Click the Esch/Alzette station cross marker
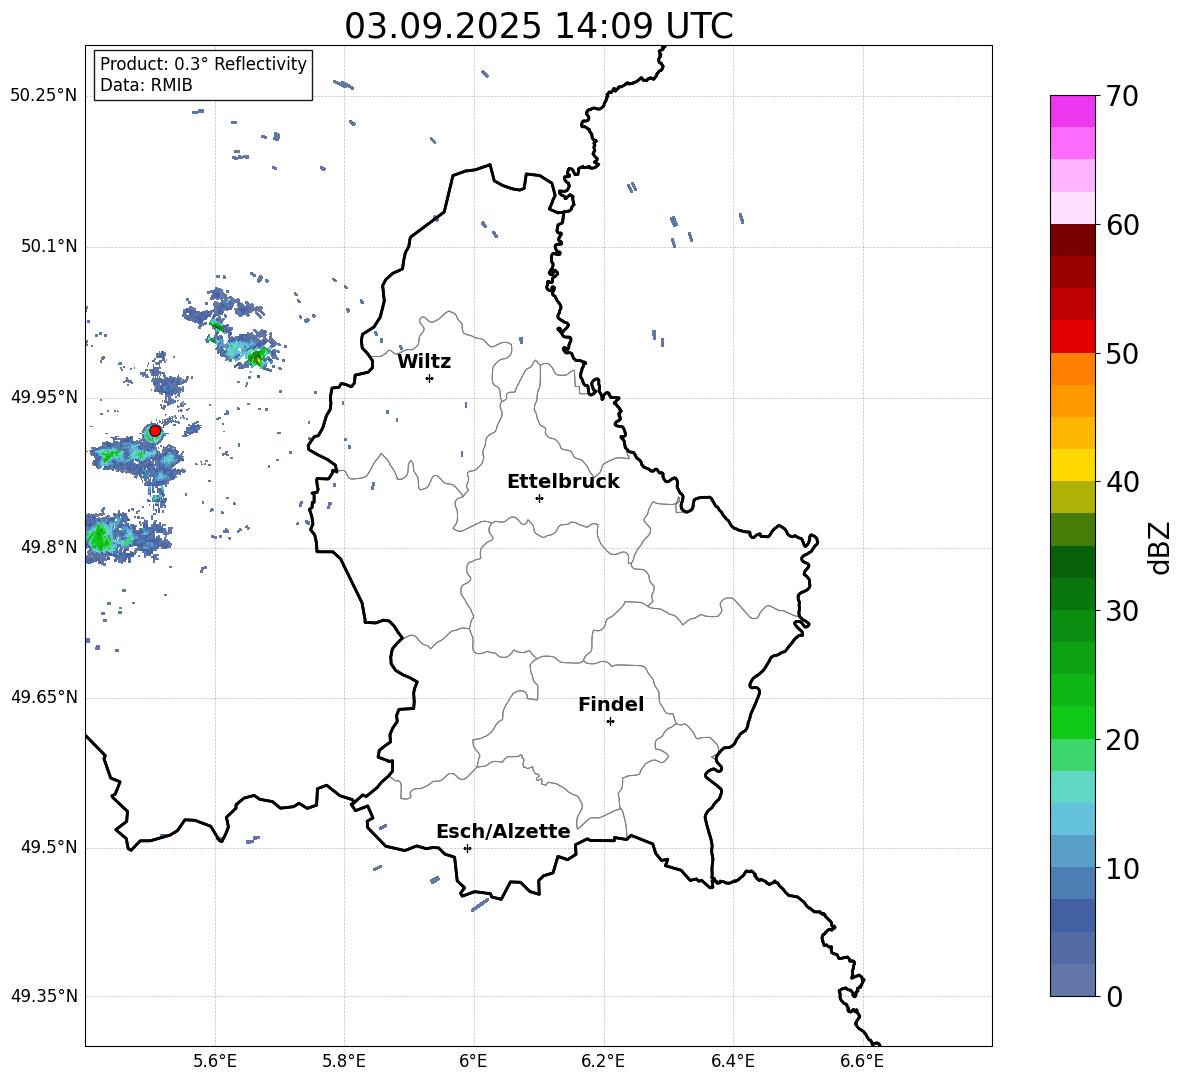 [467, 848]
